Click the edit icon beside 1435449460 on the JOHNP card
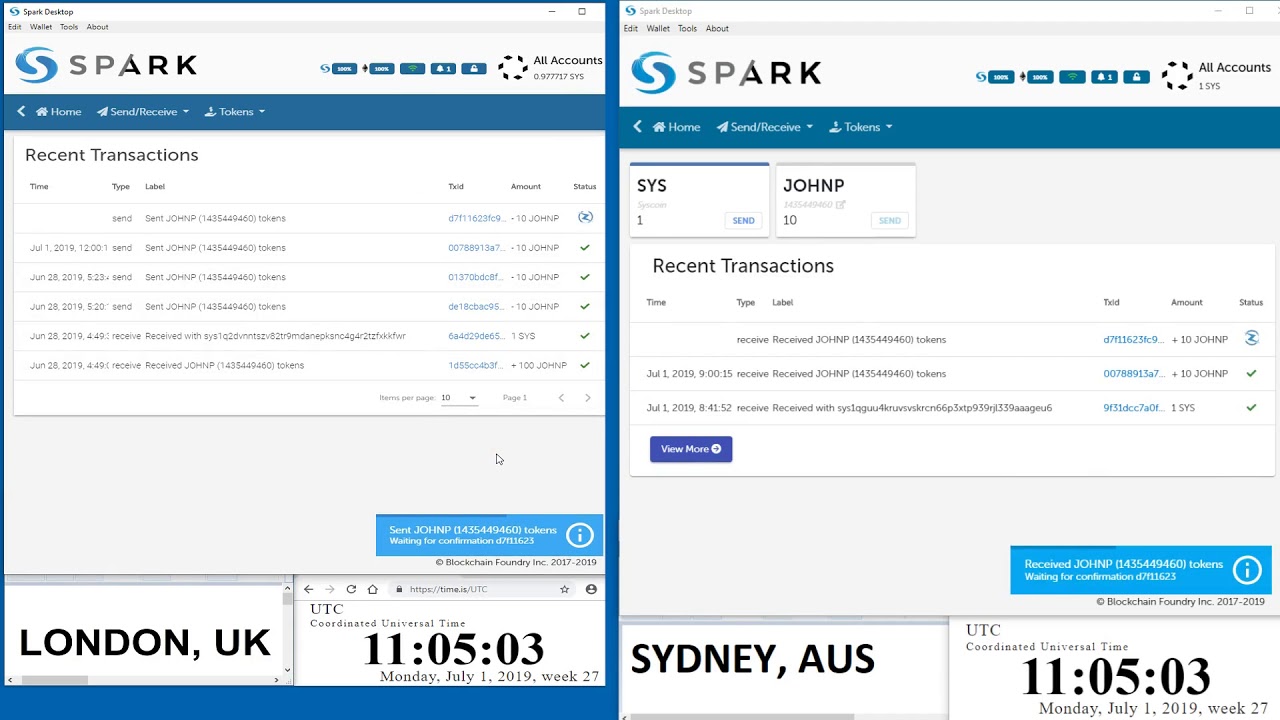1280x720 pixels. [x=841, y=204]
